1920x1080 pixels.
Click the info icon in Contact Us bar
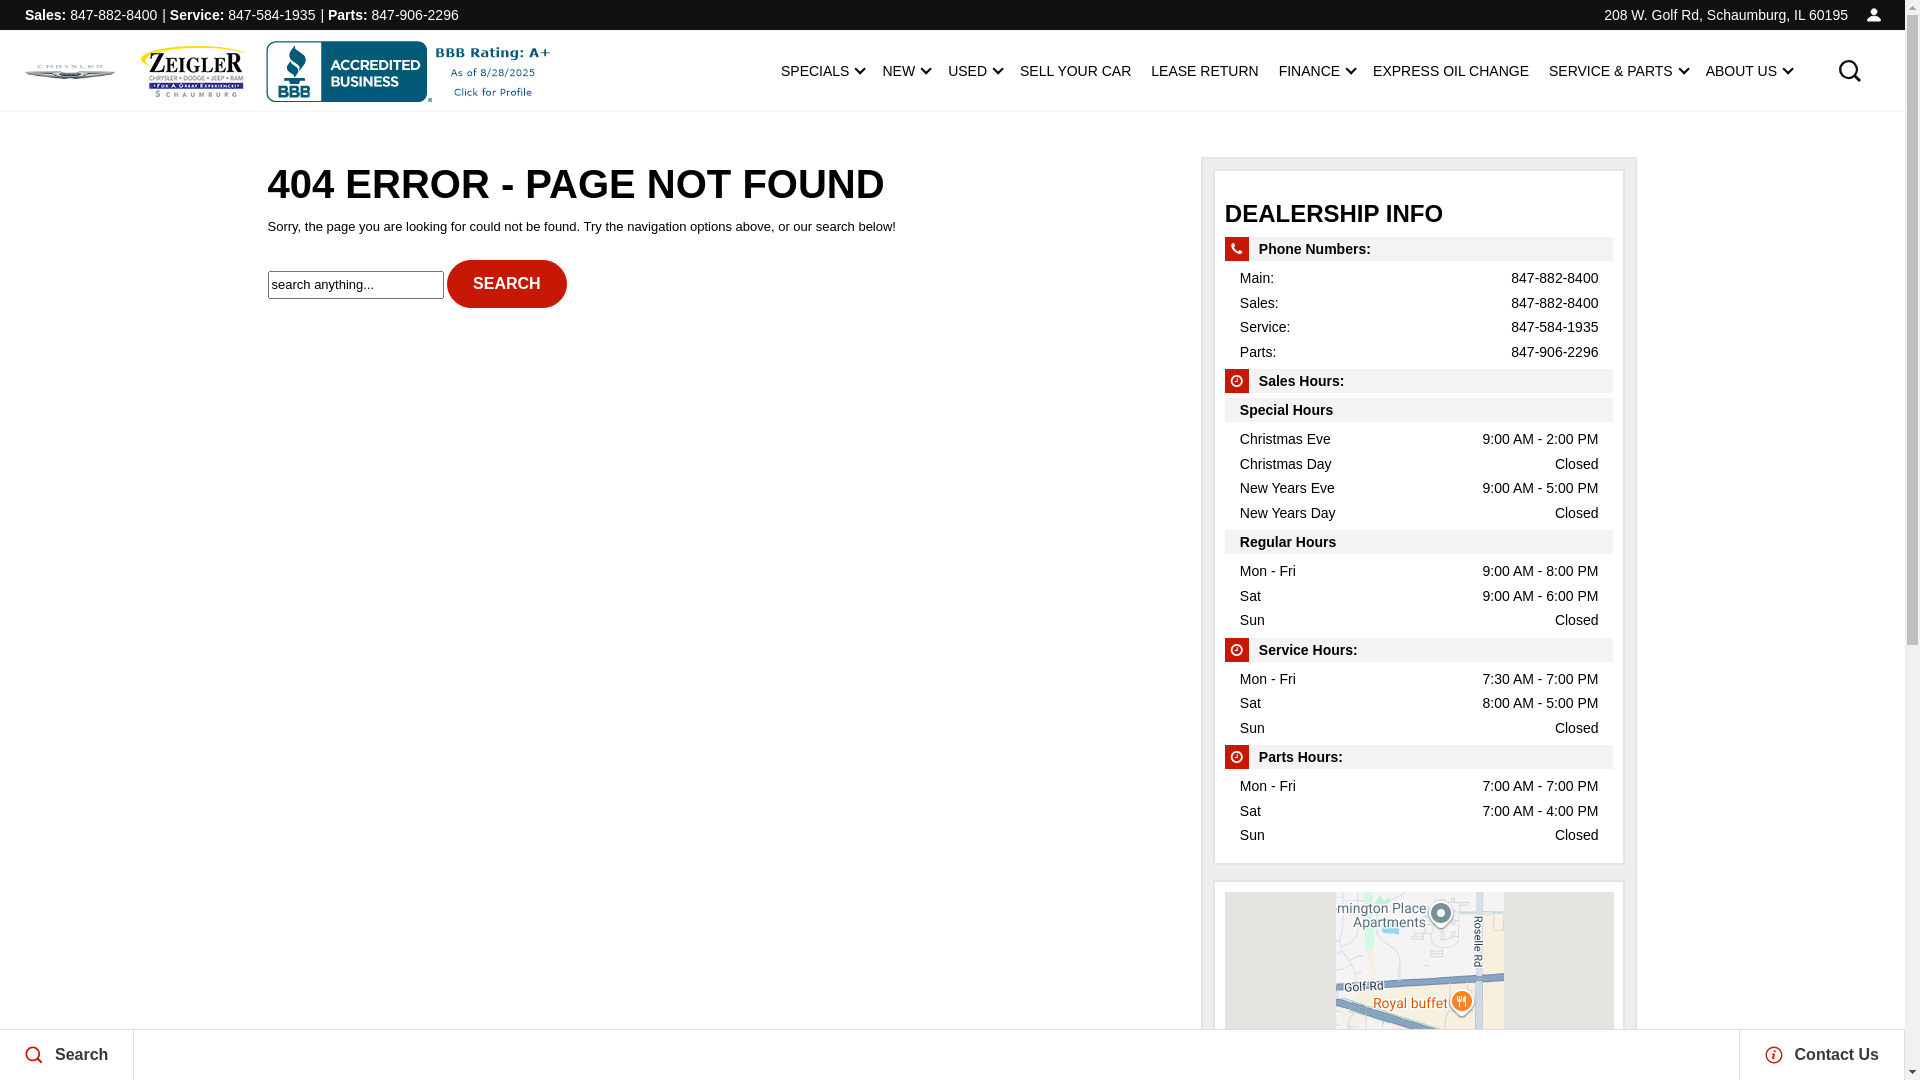pyautogui.click(x=1773, y=1055)
